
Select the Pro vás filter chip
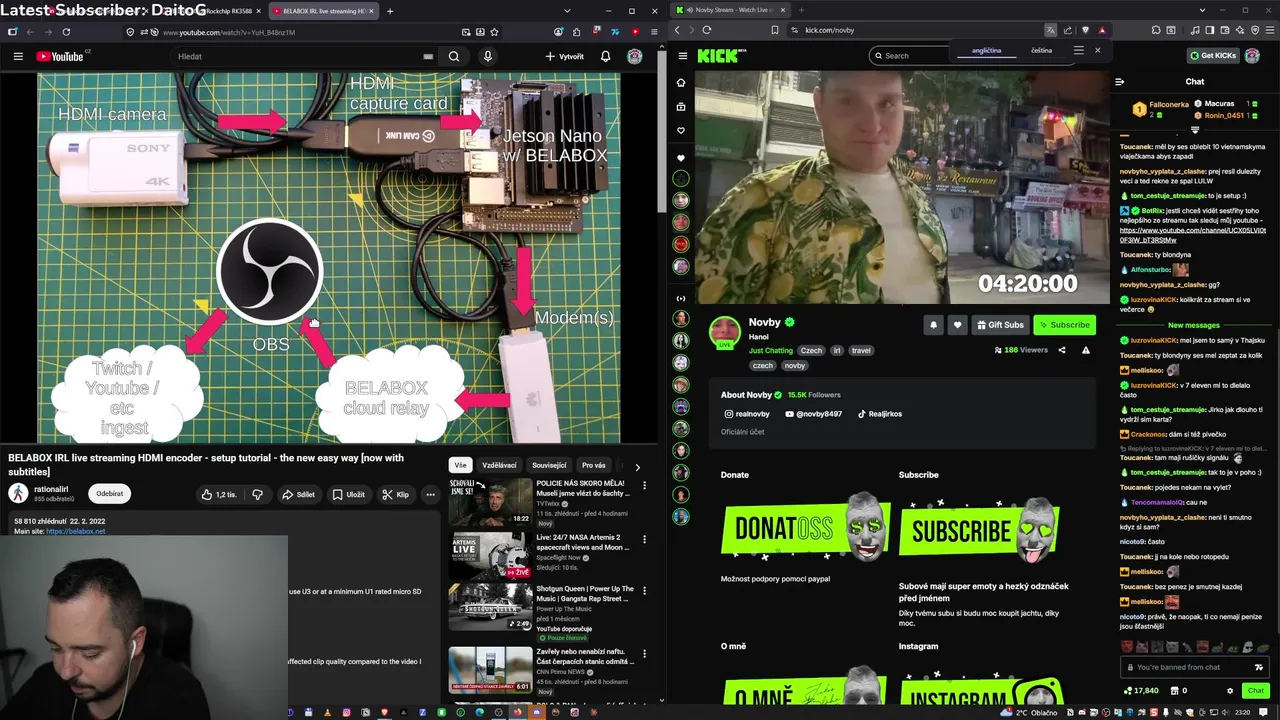pyautogui.click(x=594, y=465)
